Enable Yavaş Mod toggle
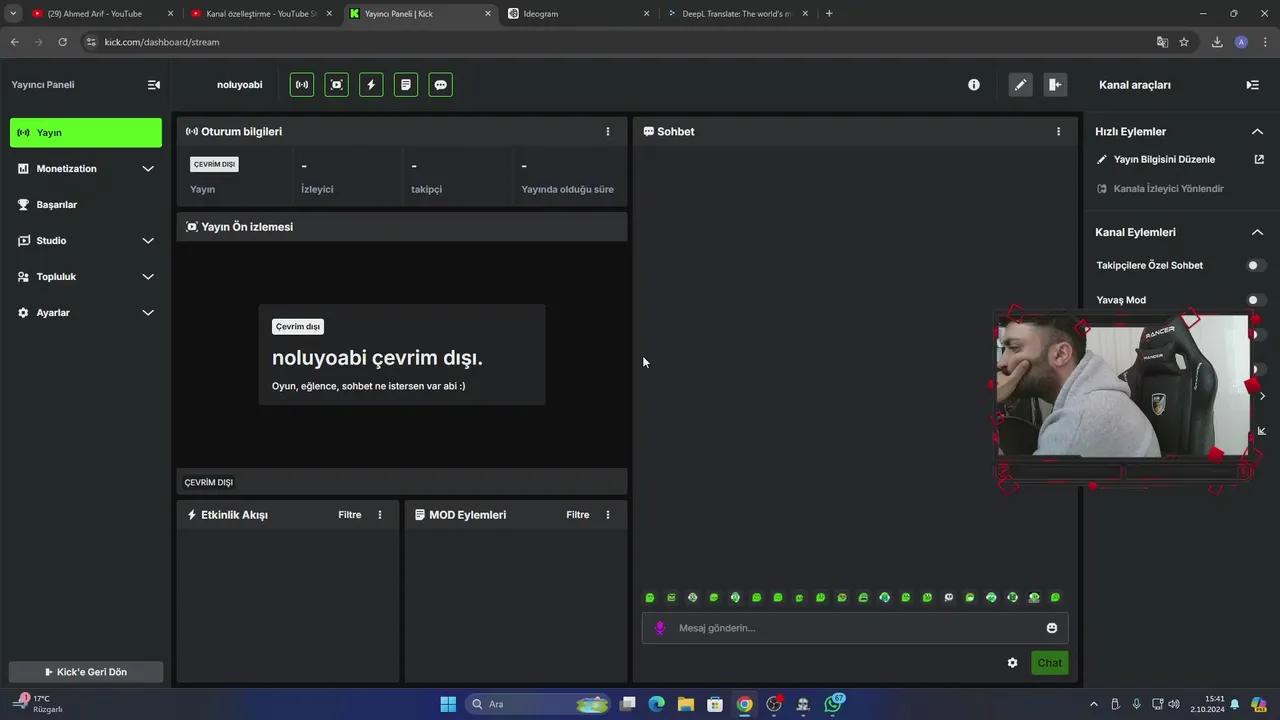This screenshot has height=720, width=1280. pyautogui.click(x=1255, y=300)
